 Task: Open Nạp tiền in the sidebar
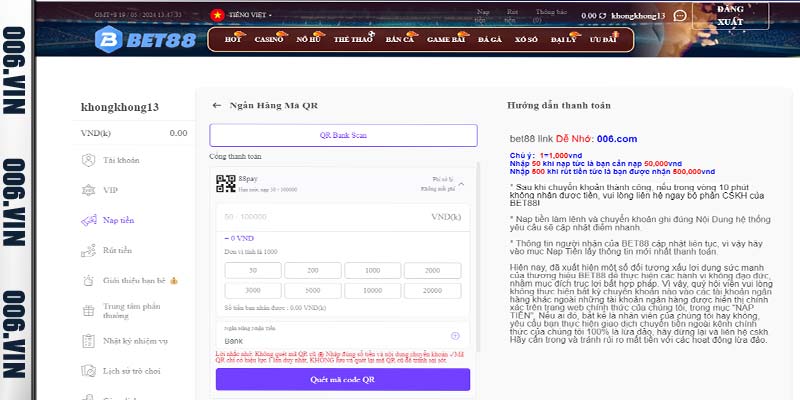[x=118, y=220]
